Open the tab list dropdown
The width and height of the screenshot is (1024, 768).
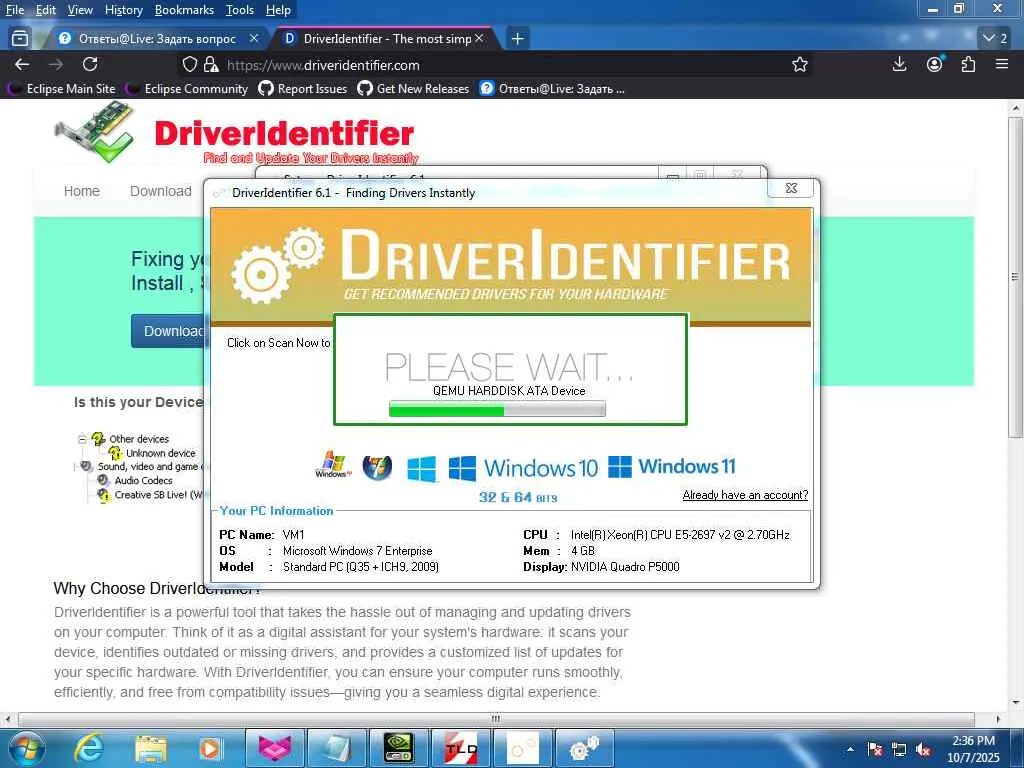[995, 39]
